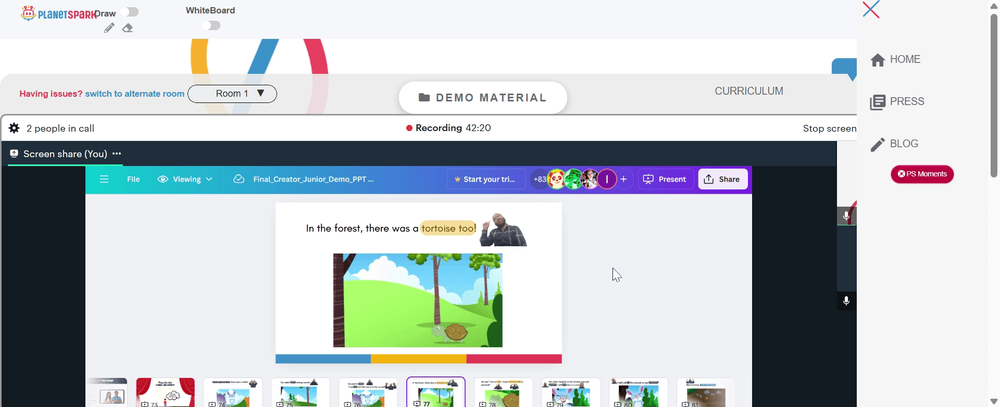Toggle the Draw switch
The image size is (1000, 407).
pos(129,12)
